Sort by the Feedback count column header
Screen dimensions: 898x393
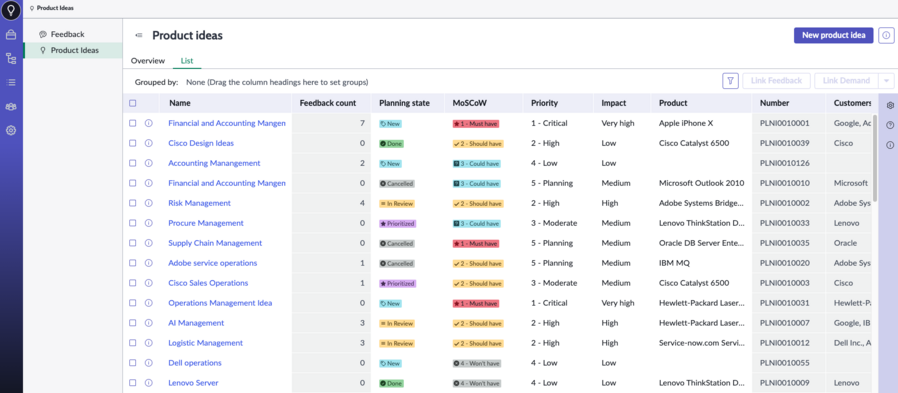328,103
